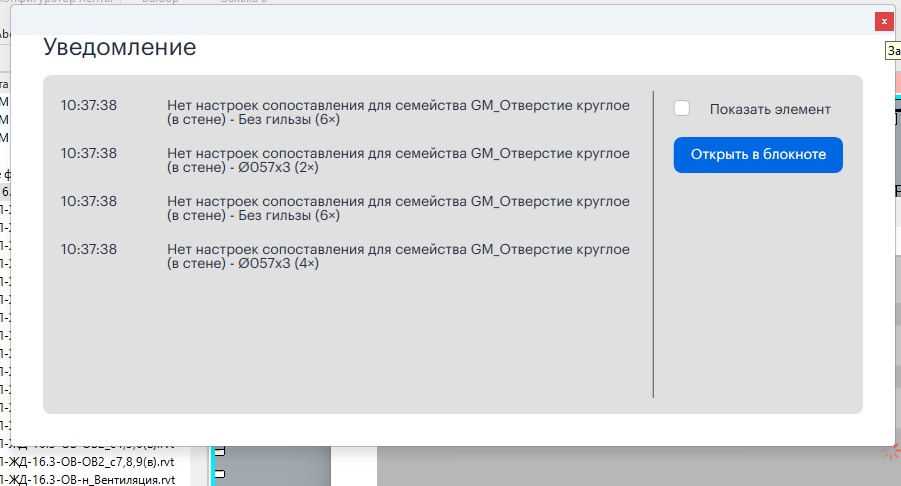The image size is (901, 486).
Task: Select the message ending with Ø057х3 (2×)
Action: coord(398,160)
